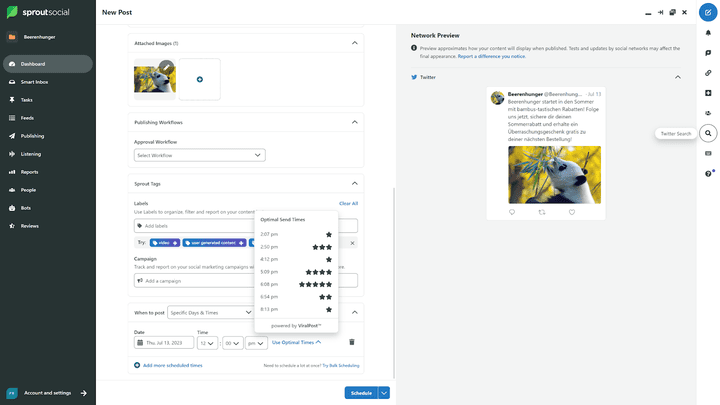Click the Schedule button
The width and height of the screenshot is (720, 405).
(361, 393)
